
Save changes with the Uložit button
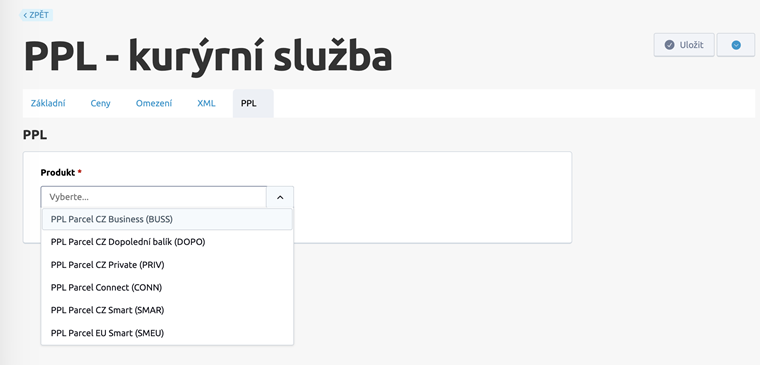(x=684, y=45)
